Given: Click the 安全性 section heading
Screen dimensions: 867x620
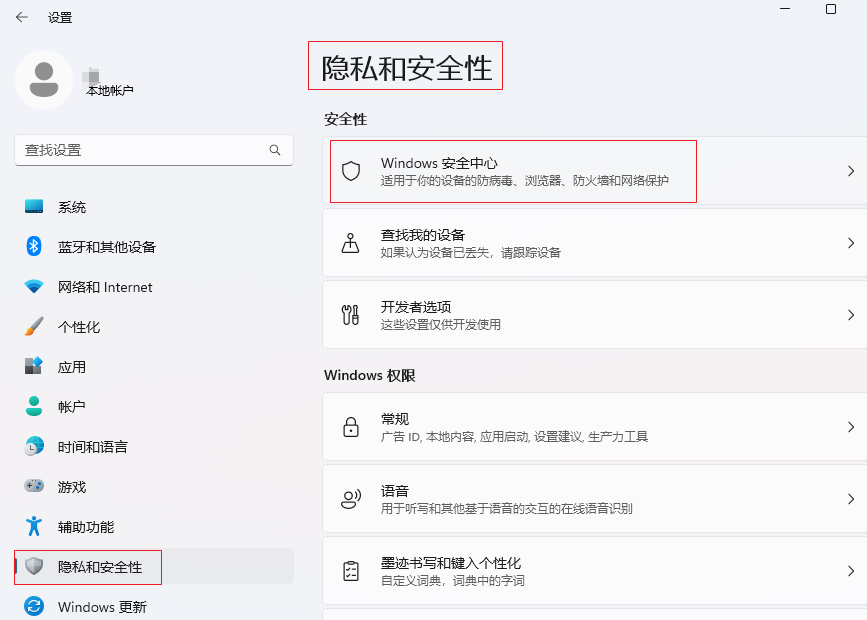Looking at the screenshot, I should click(346, 119).
